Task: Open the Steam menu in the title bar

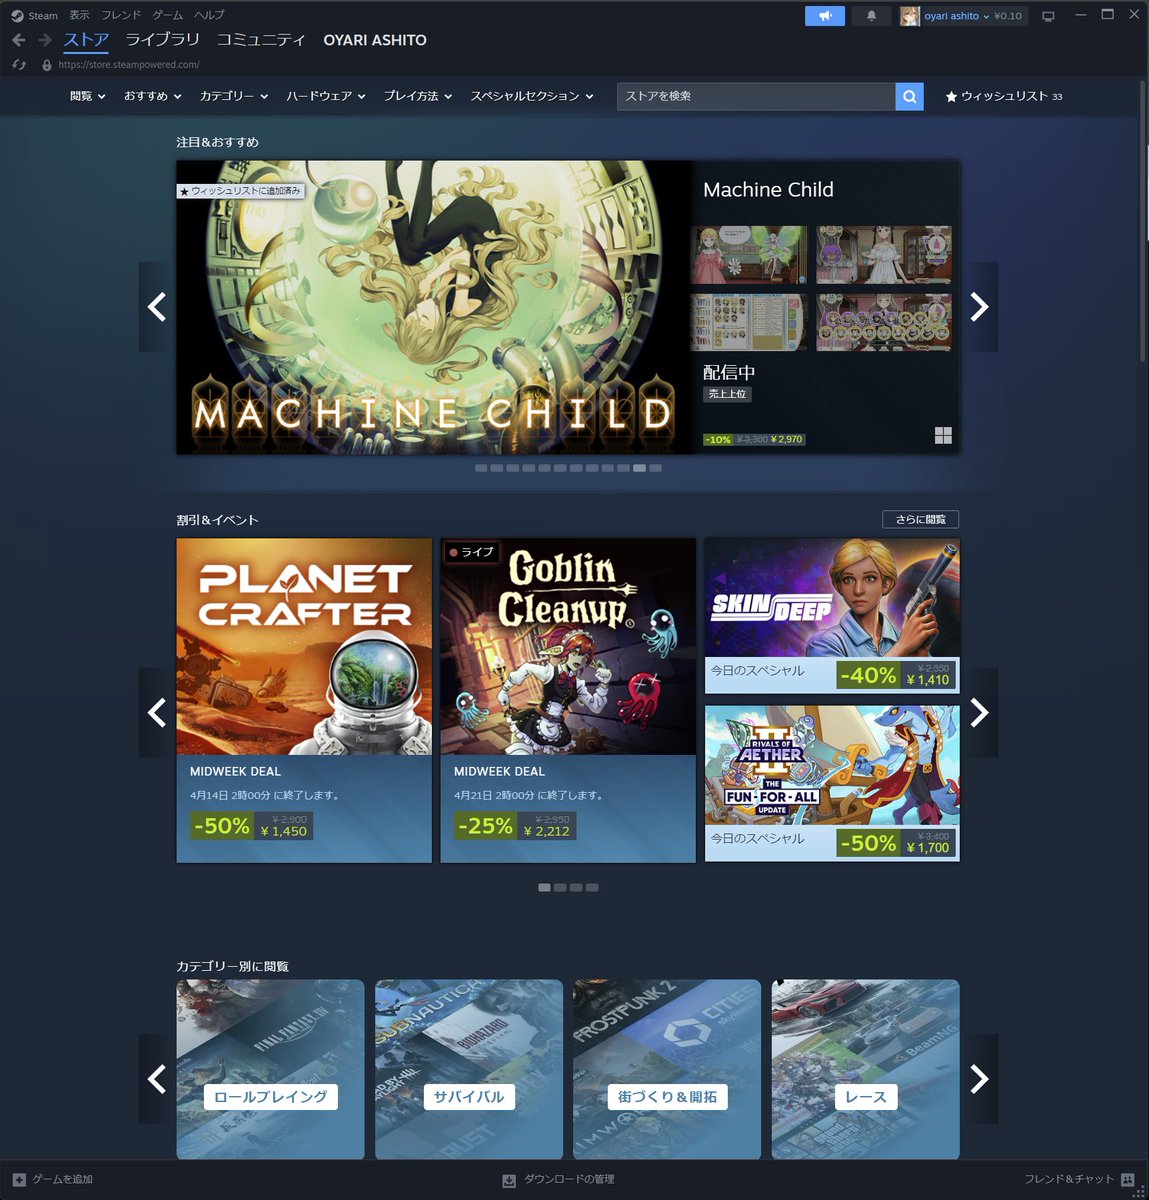Action: tap(43, 16)
